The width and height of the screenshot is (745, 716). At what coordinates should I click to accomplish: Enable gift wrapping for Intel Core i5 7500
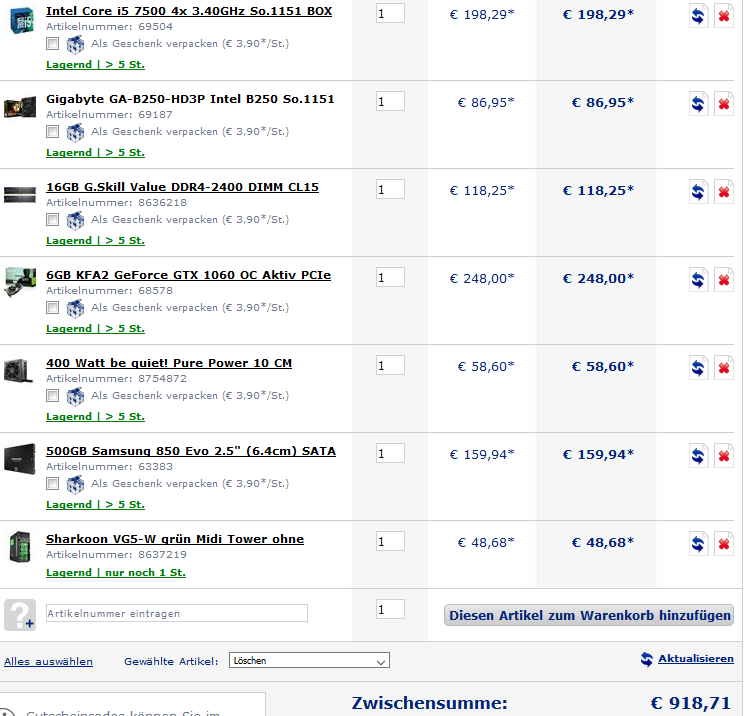53,44
